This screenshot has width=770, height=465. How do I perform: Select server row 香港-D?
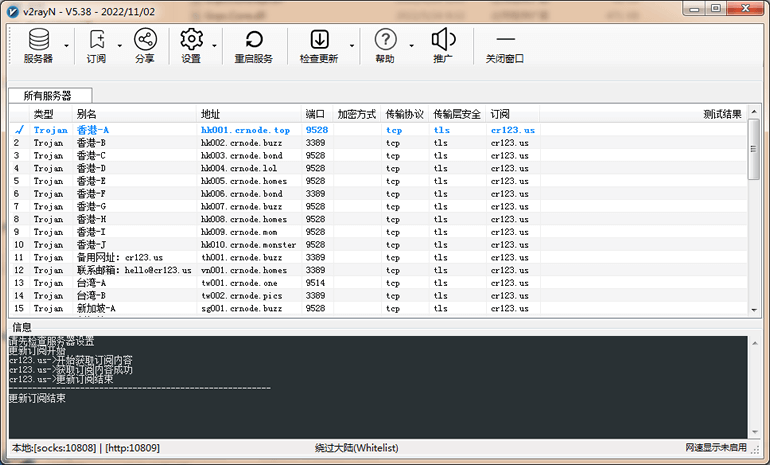(378, 168)
